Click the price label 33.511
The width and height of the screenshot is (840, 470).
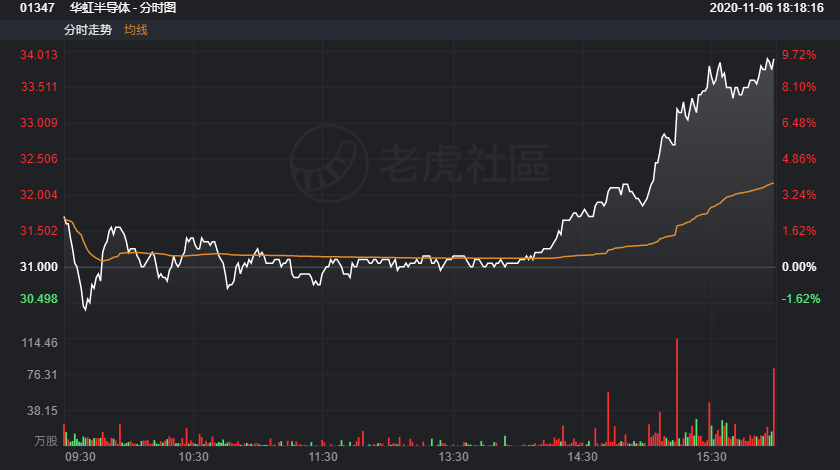click(x=39, y=87)
